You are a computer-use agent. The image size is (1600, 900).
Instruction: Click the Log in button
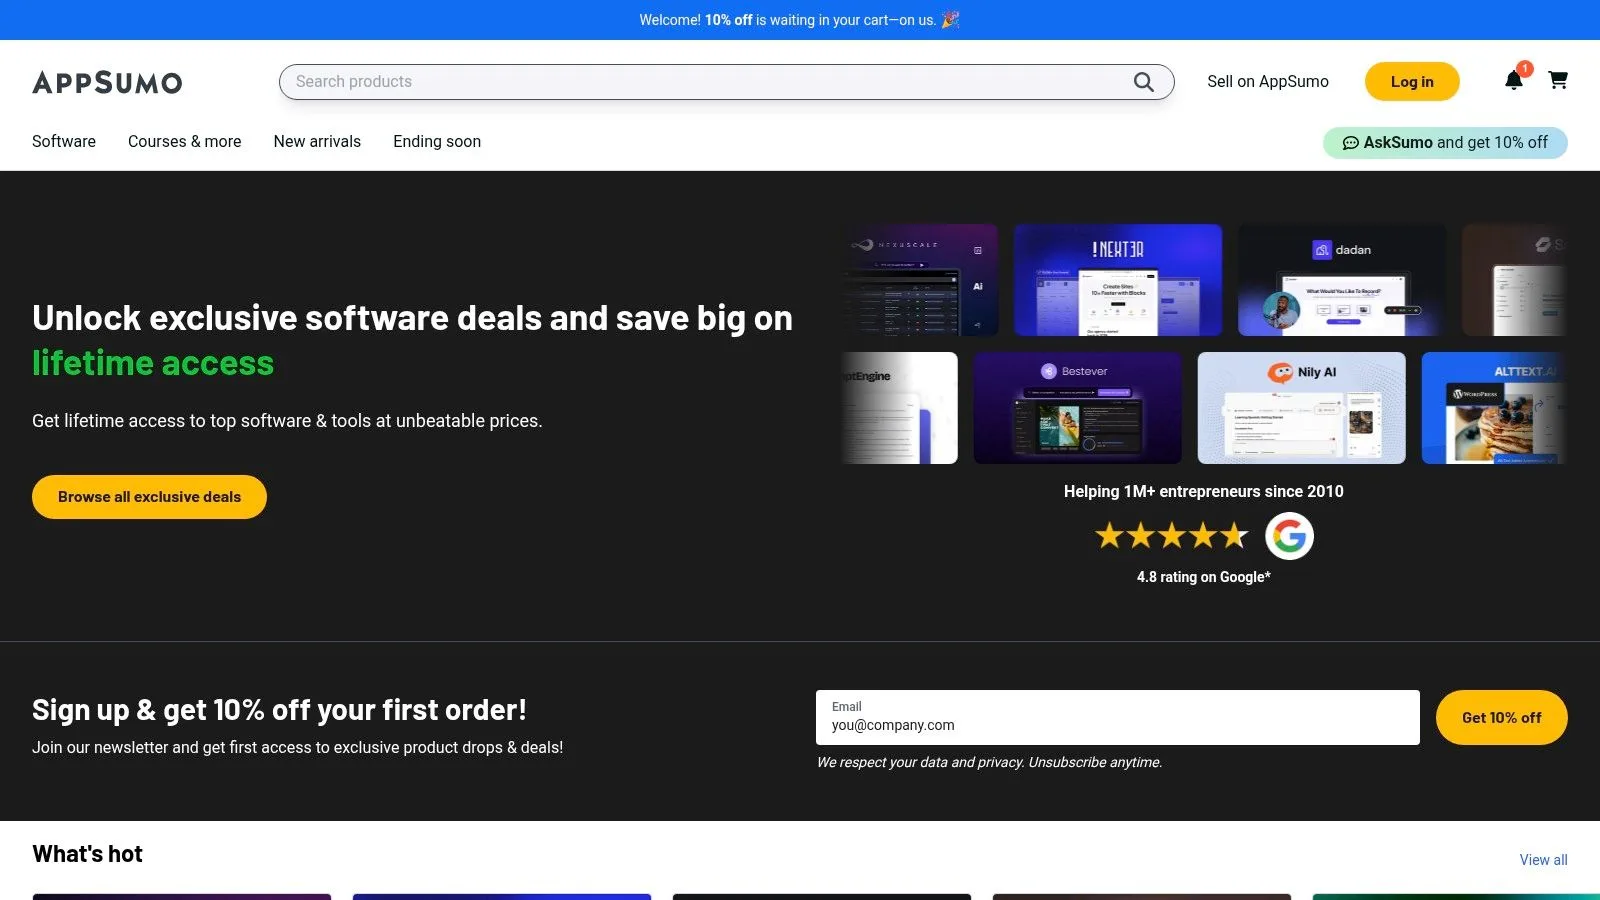tap(1412, 82)
